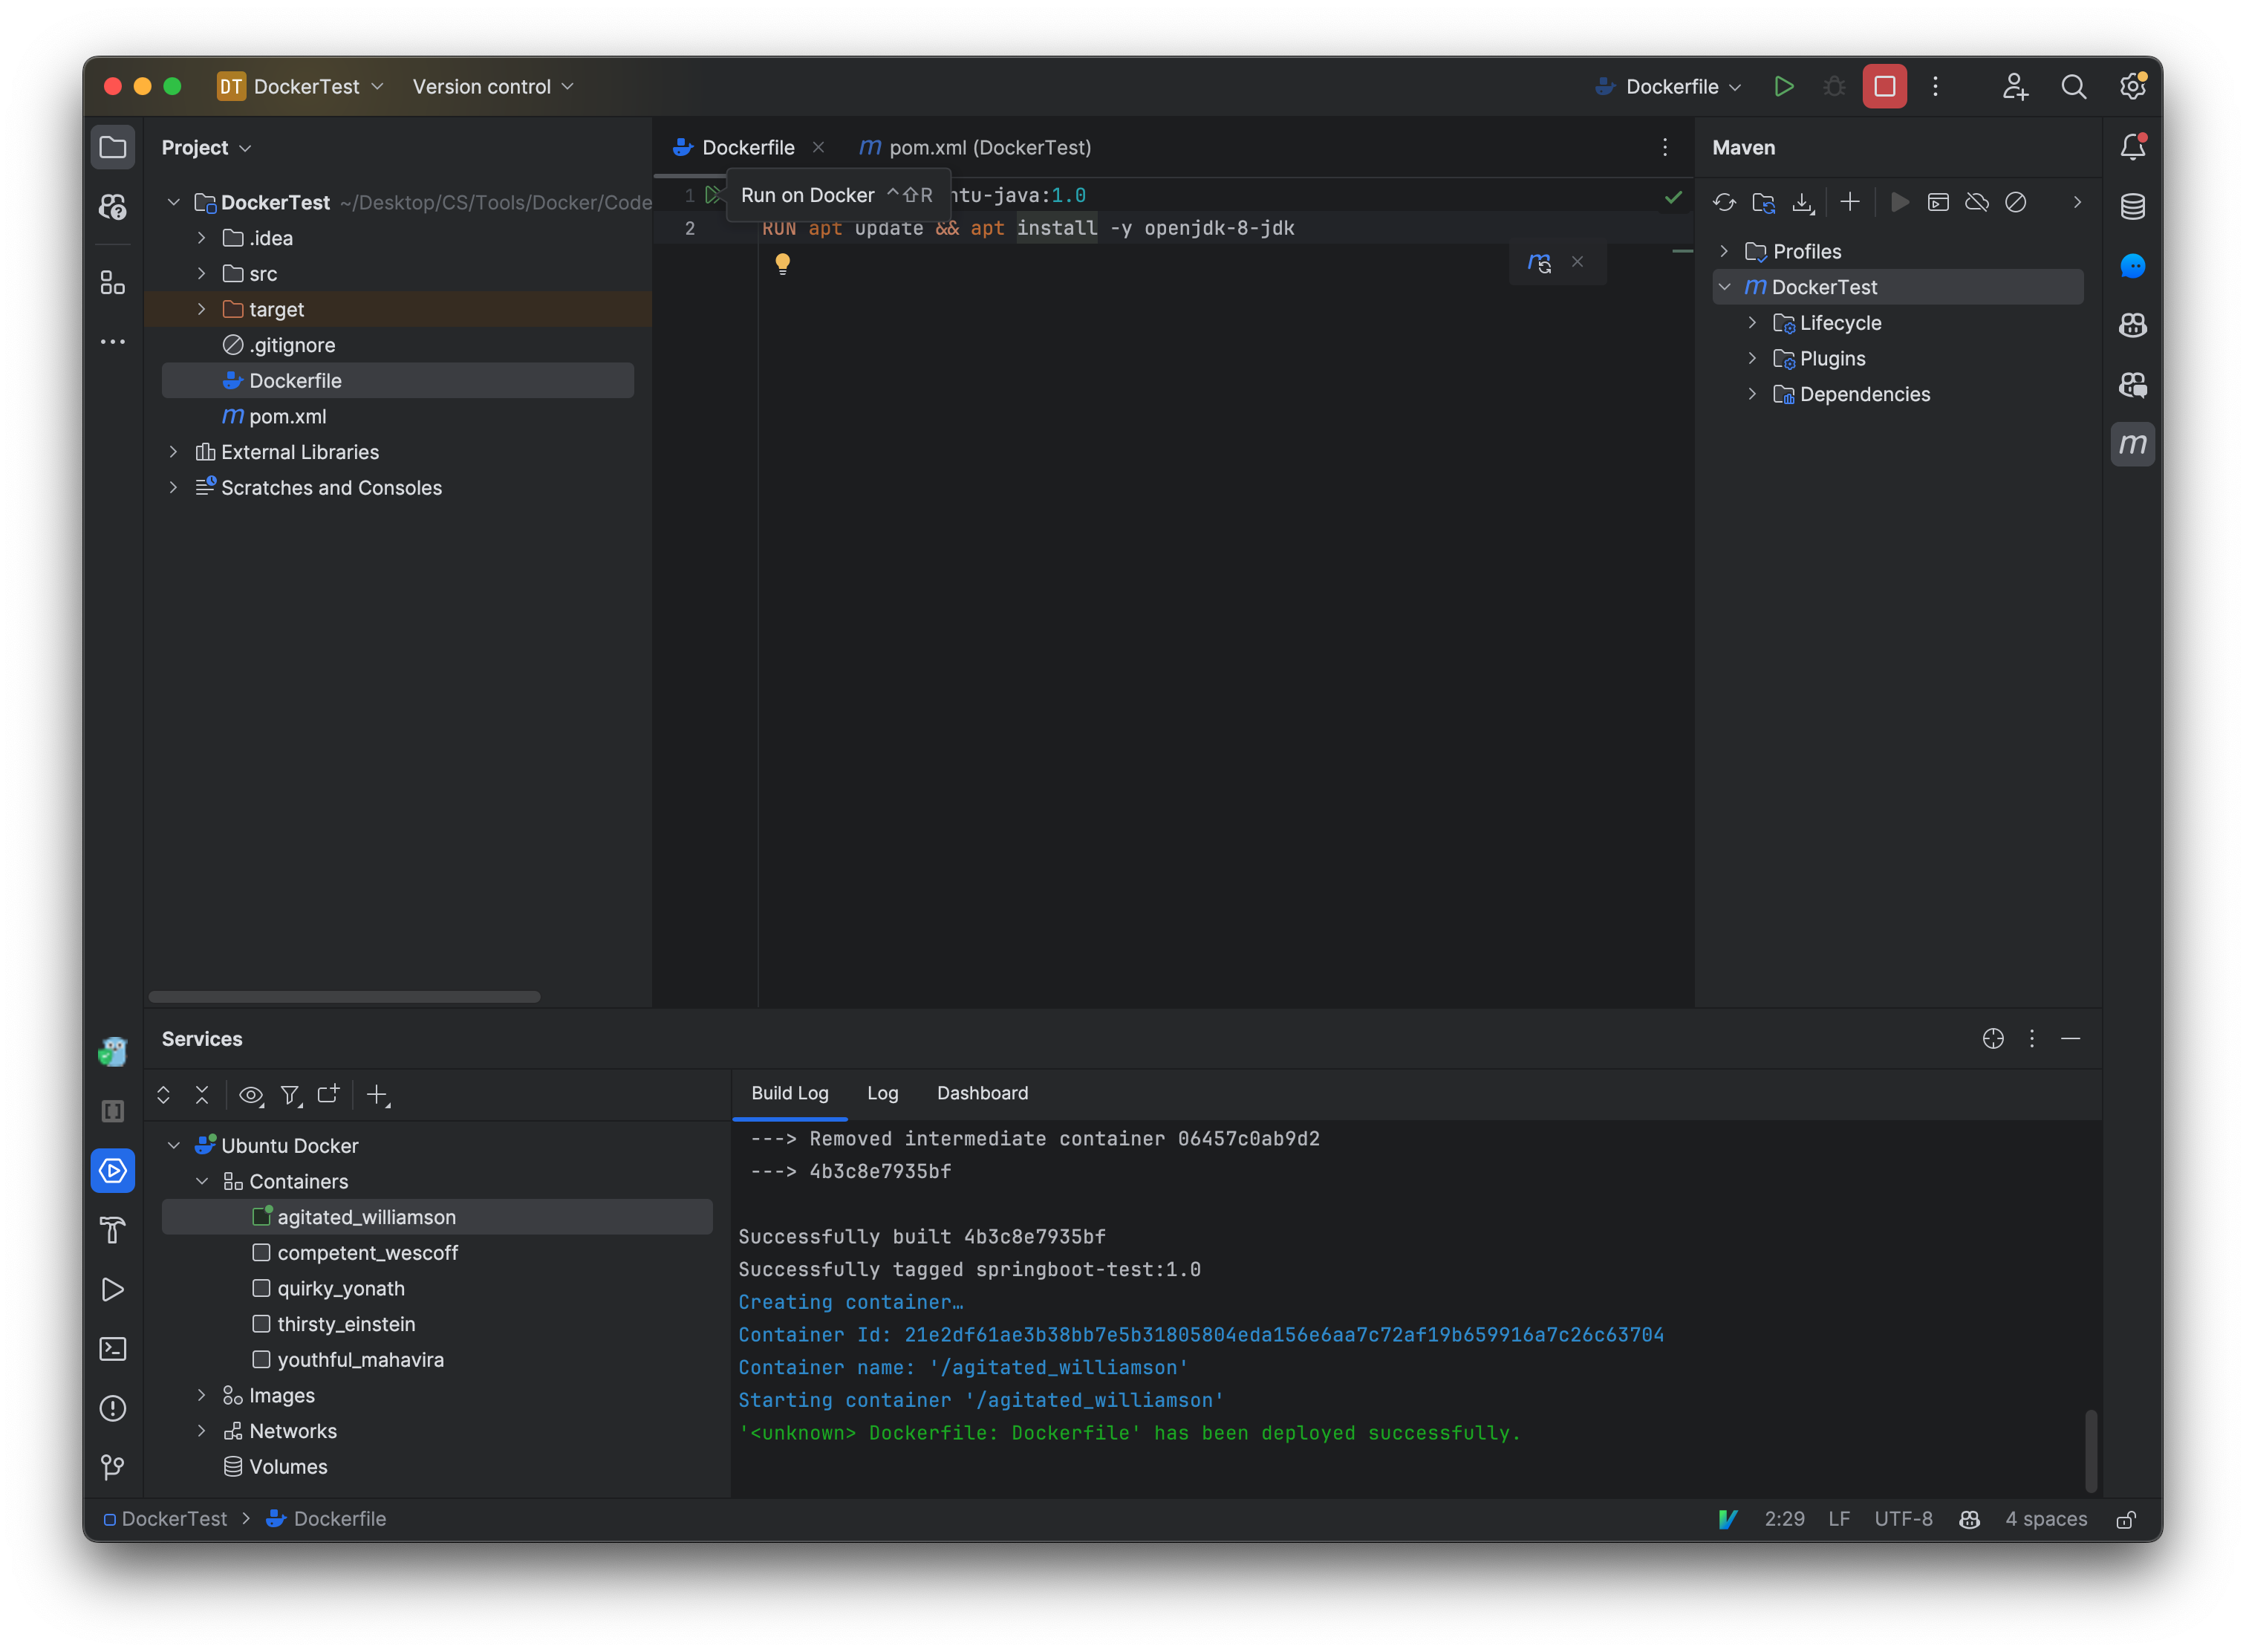Open the Dockerfile run configuration dropdown

coord(1669,87)
